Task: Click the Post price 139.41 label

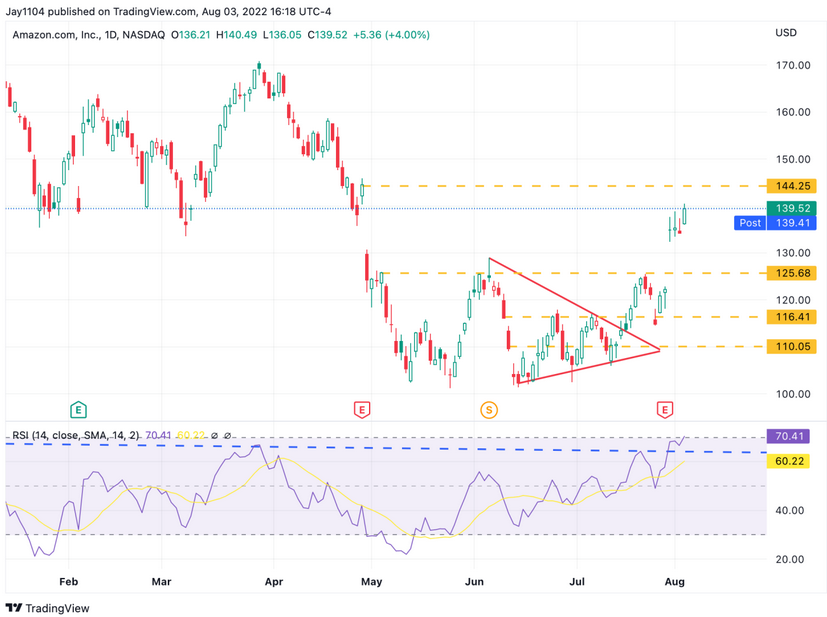Action: click(792, 223)
